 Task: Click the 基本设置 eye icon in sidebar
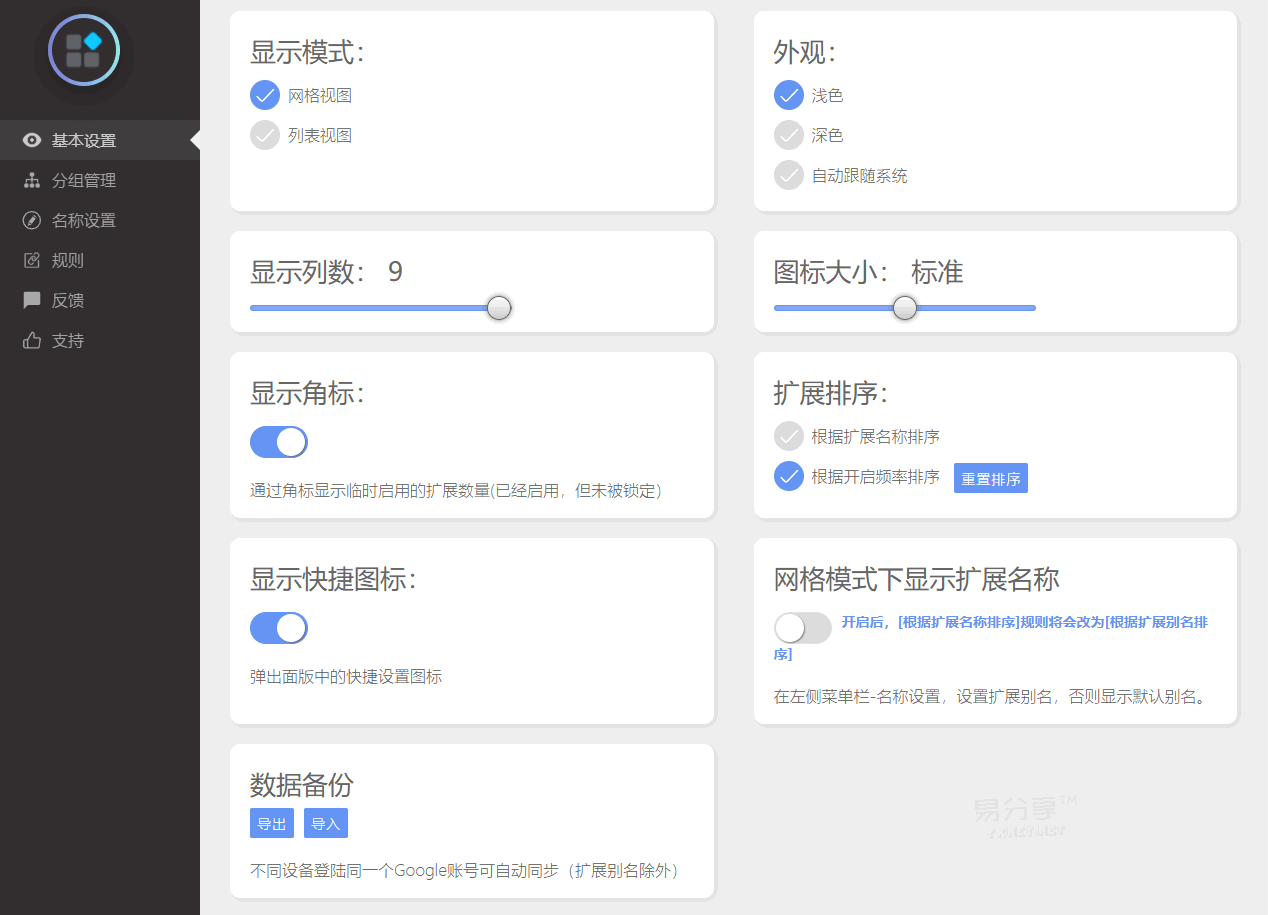tap(30, 140)
